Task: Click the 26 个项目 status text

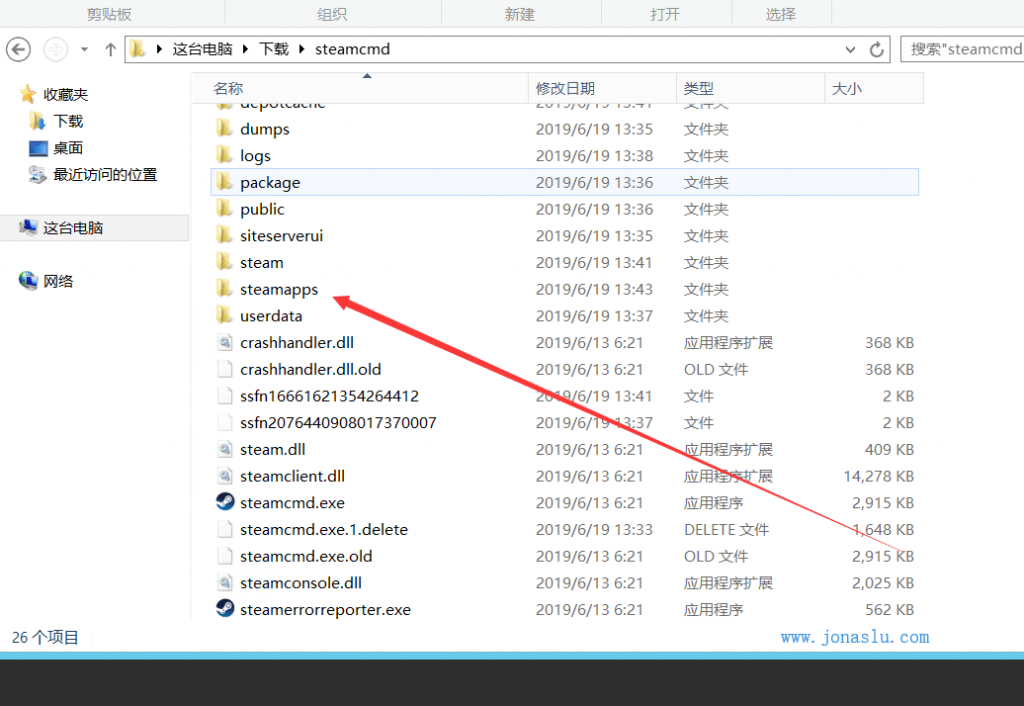Action: (45, 637)
